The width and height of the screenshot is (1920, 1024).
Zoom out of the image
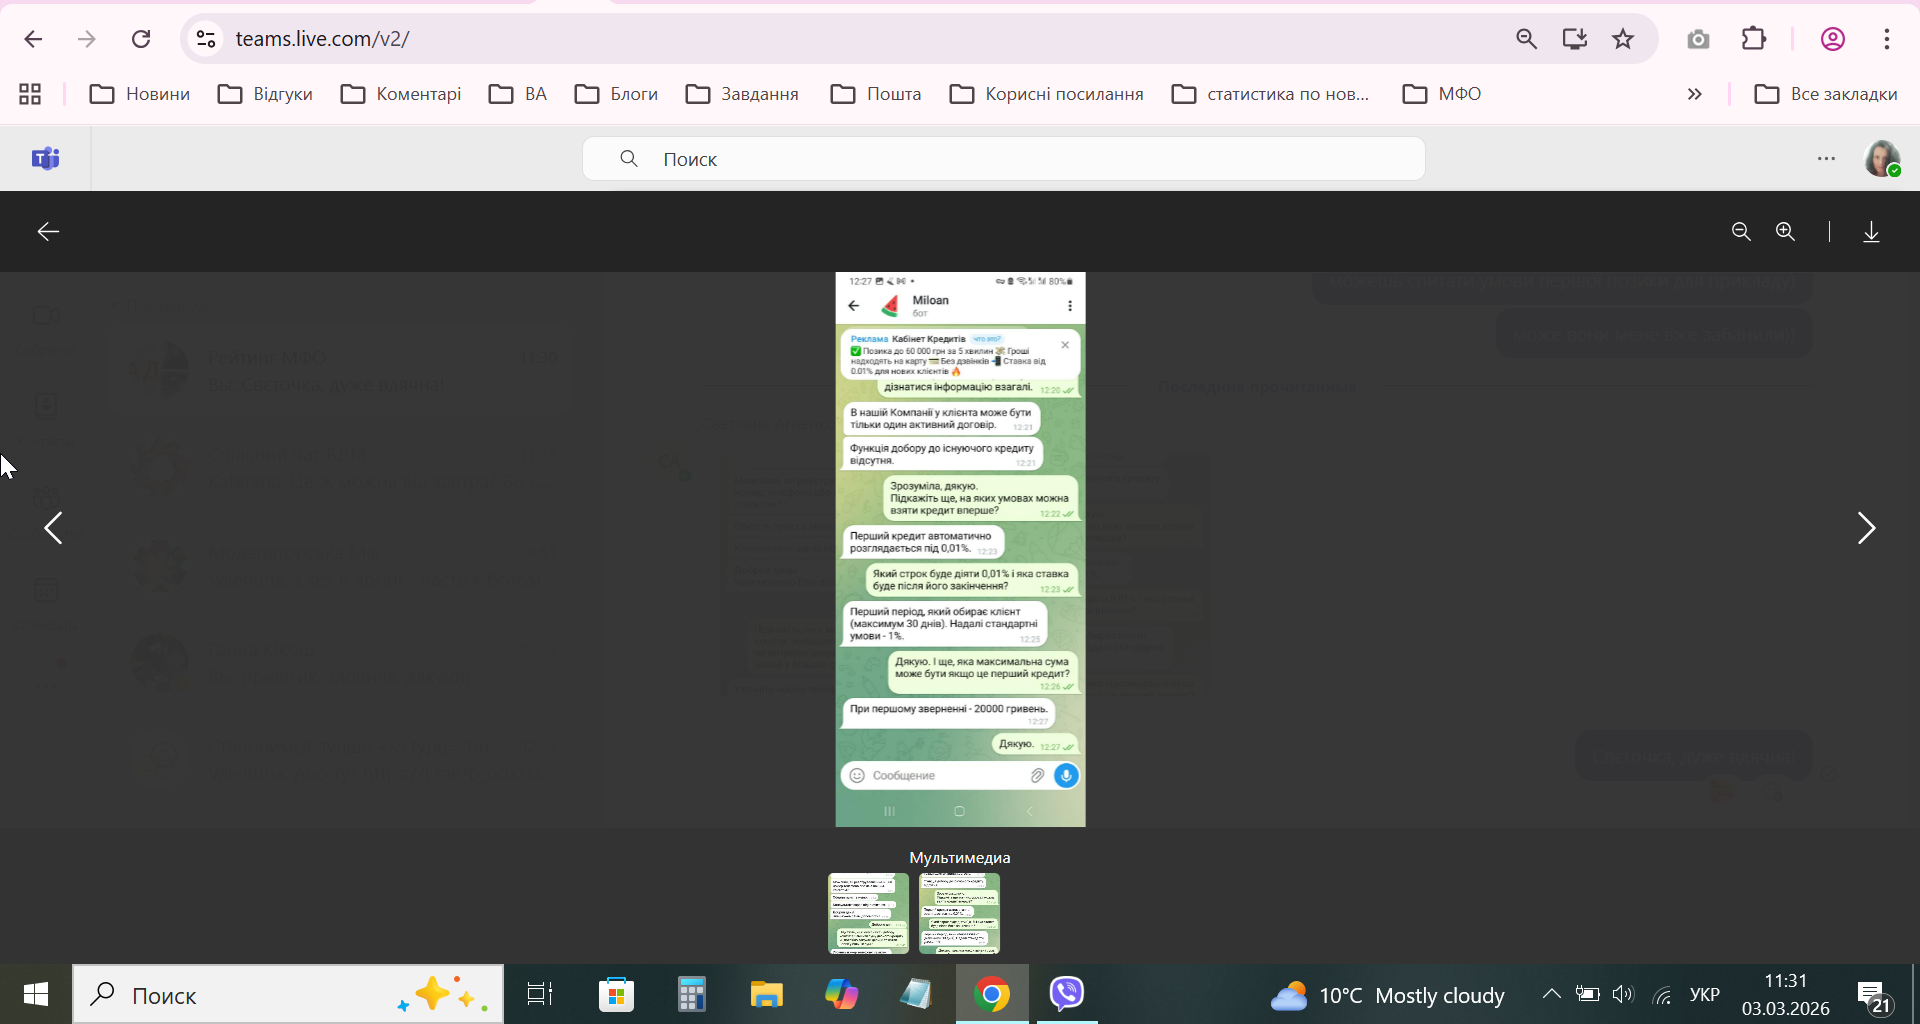(x=1741, y=232)
